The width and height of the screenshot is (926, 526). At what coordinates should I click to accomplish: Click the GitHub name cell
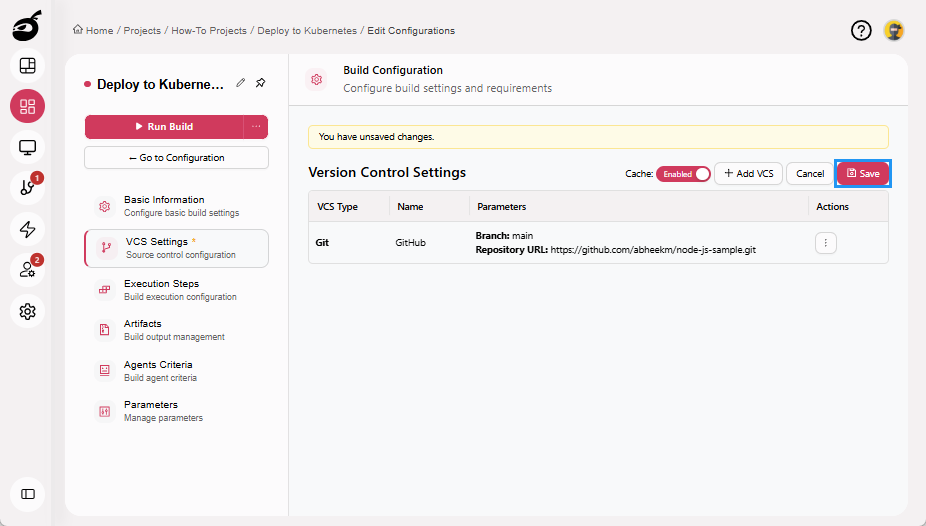click(410, 243)
